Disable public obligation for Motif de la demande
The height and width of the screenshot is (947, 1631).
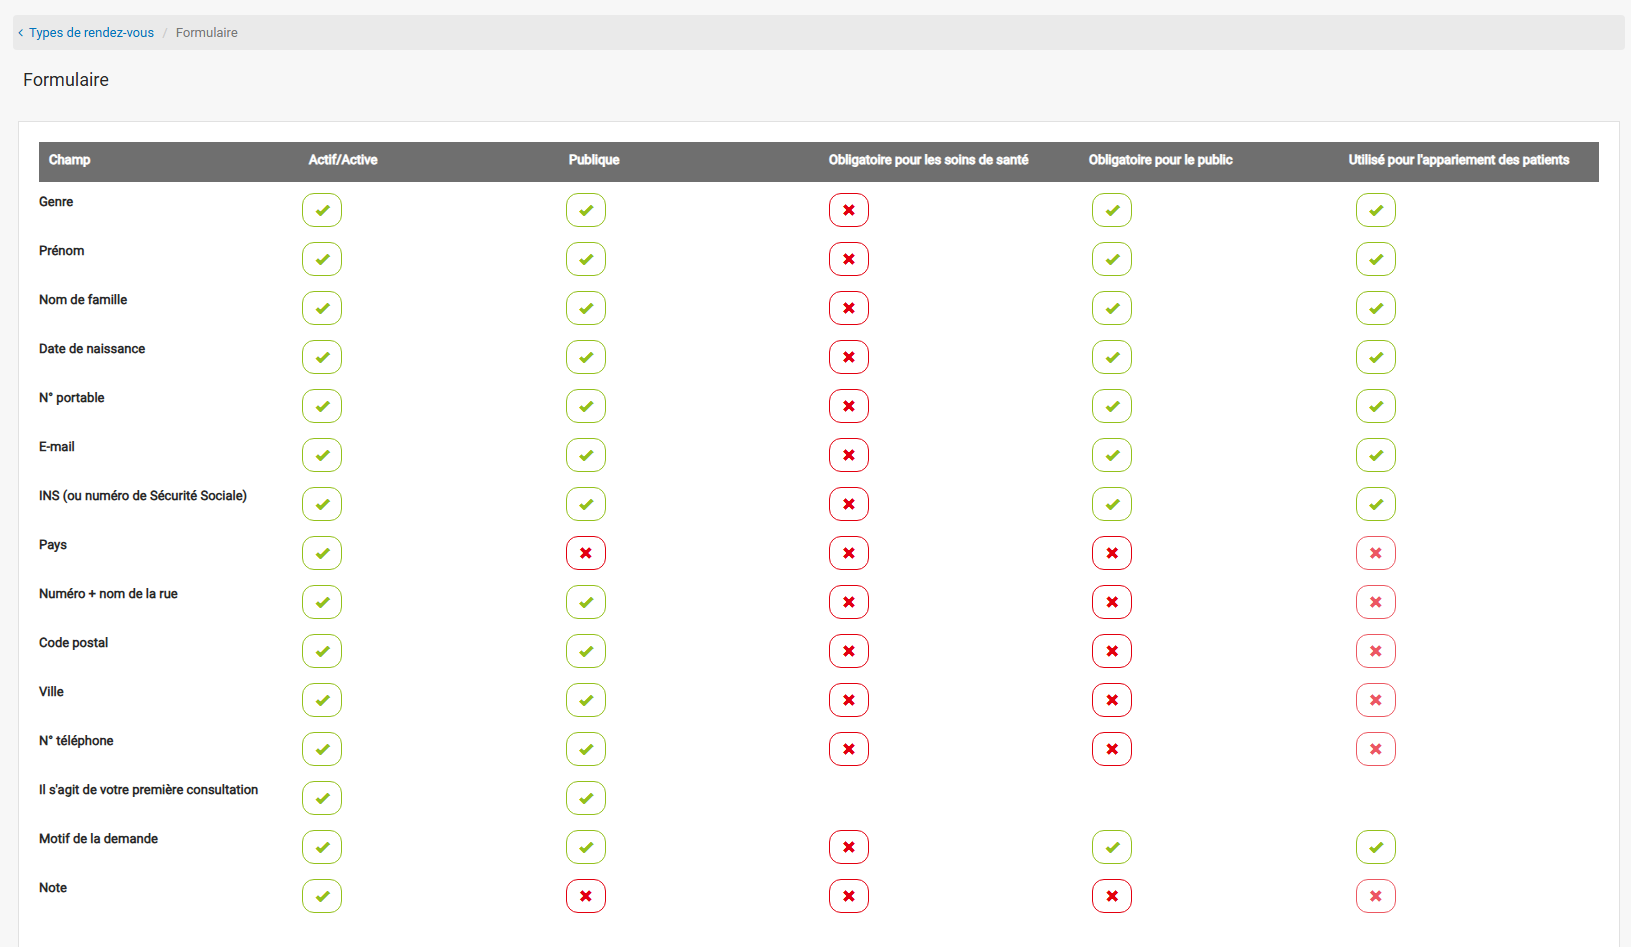pos(1112,847)
